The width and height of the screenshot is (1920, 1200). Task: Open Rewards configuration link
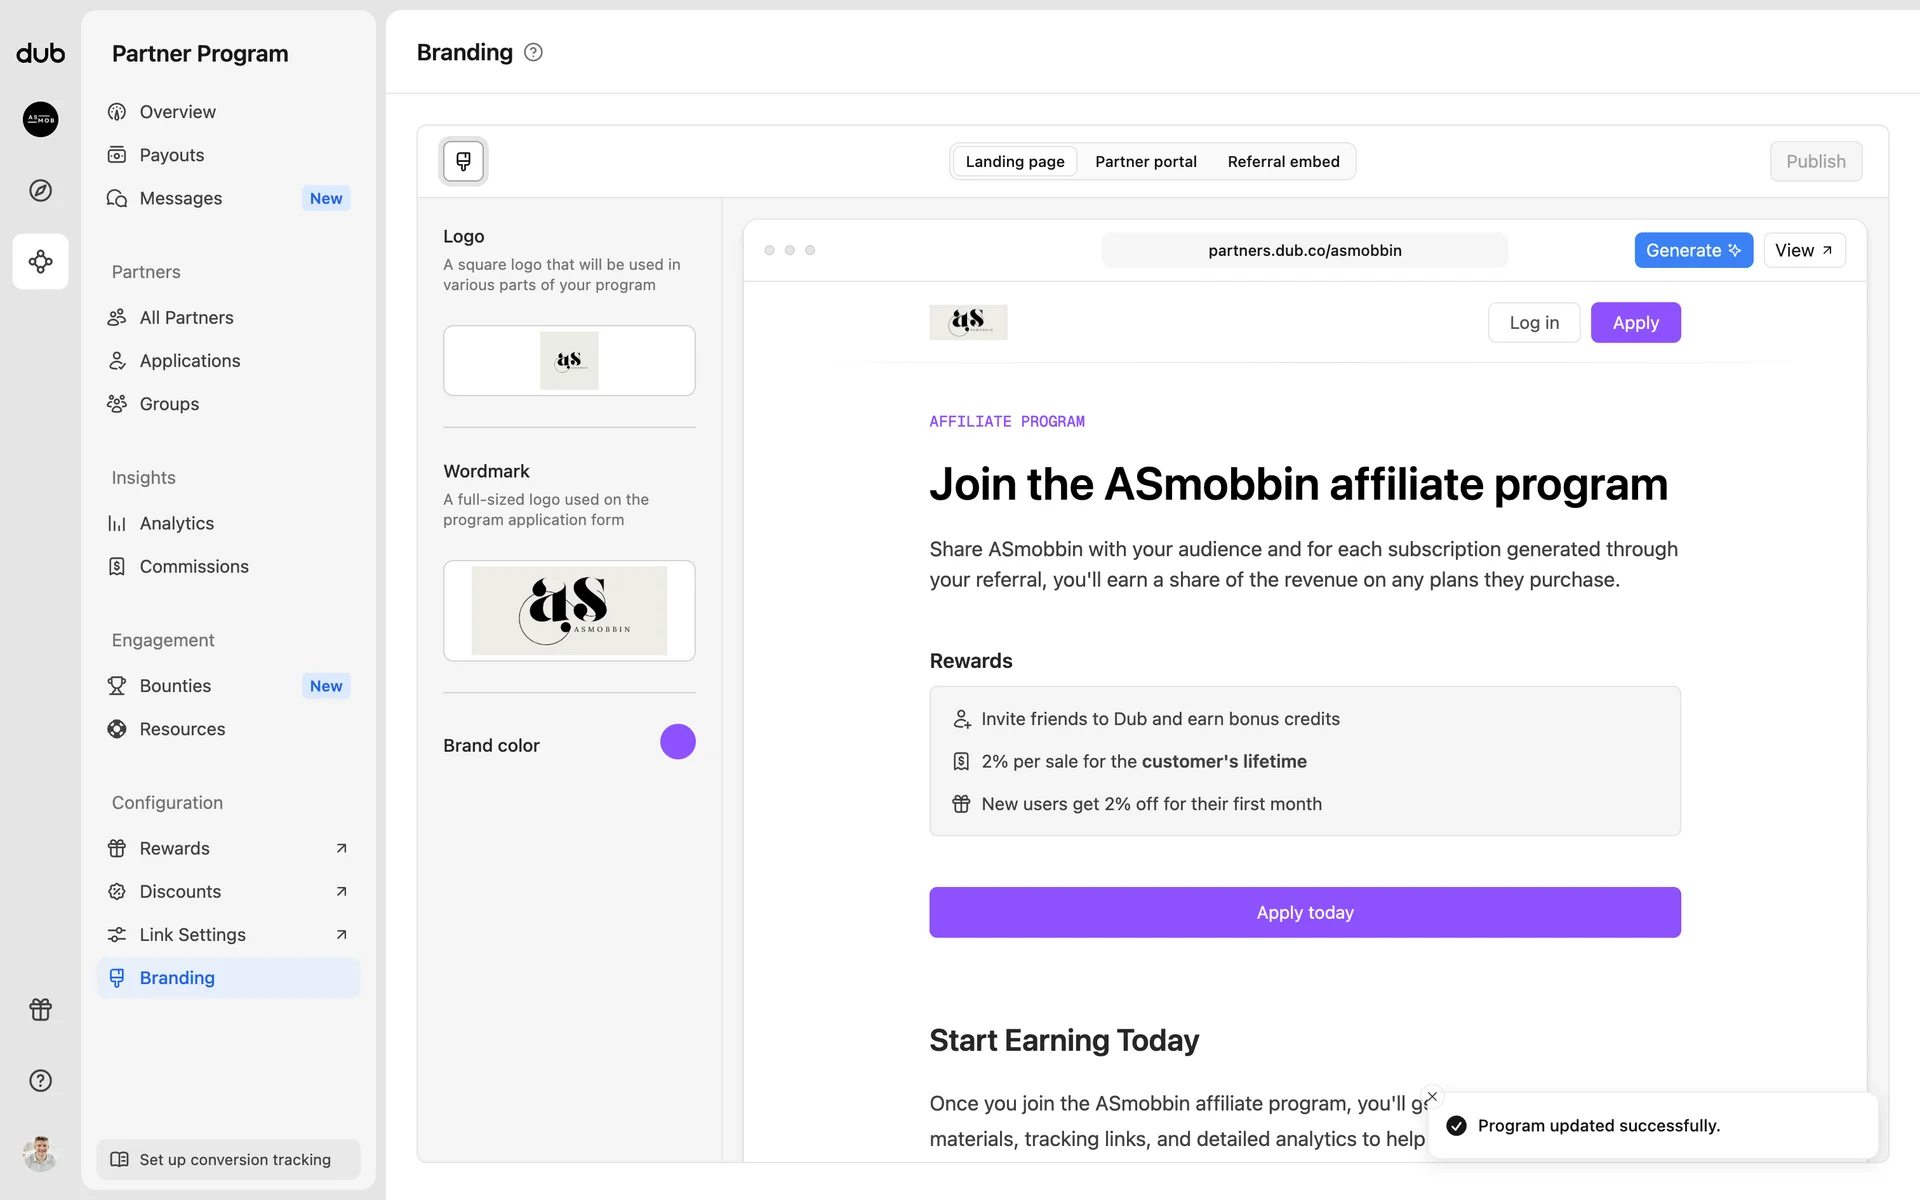pyautogui.click(x=228, y=848)
